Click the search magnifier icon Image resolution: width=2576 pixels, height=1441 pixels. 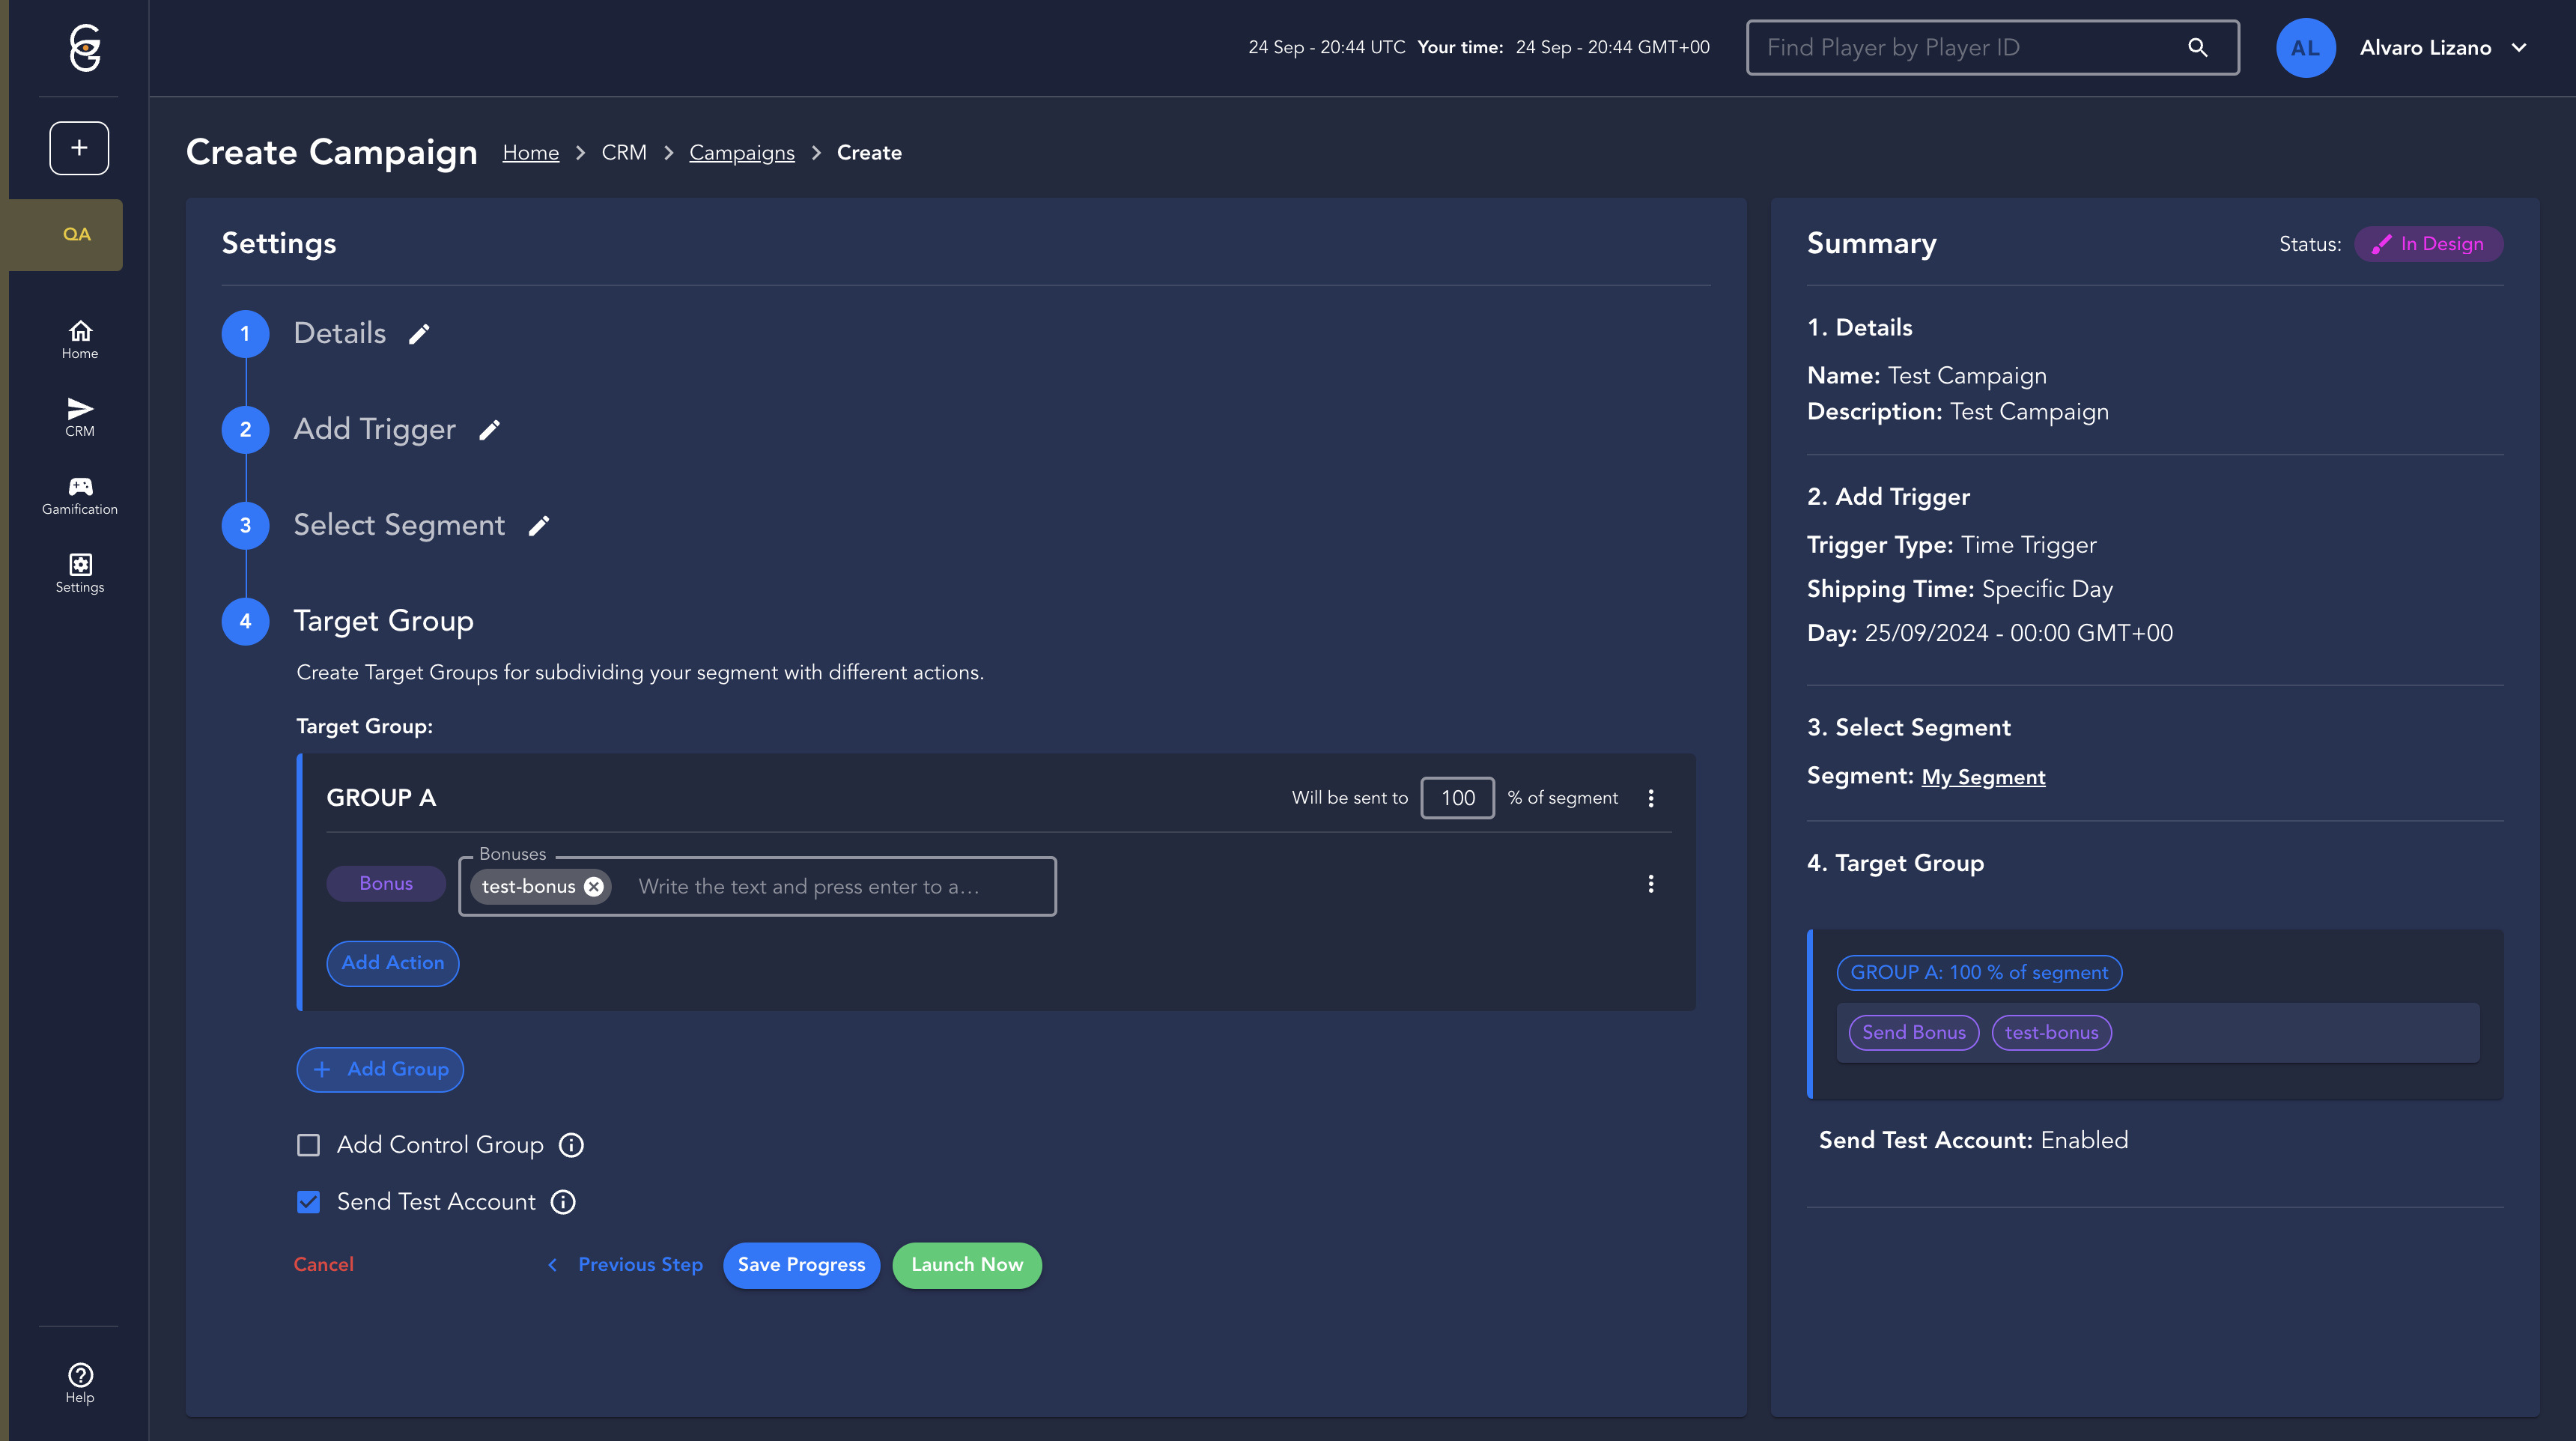click(2197, 47)
